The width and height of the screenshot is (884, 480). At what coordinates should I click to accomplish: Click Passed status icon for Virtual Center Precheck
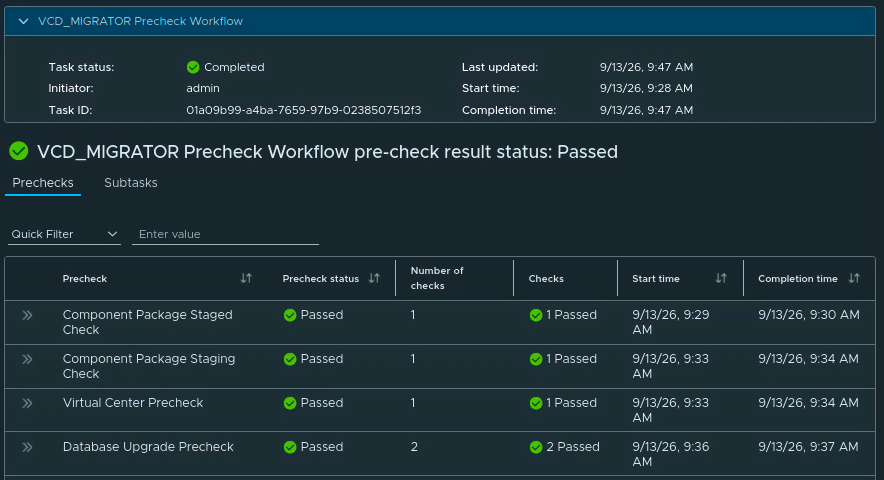tap(290, 403)
